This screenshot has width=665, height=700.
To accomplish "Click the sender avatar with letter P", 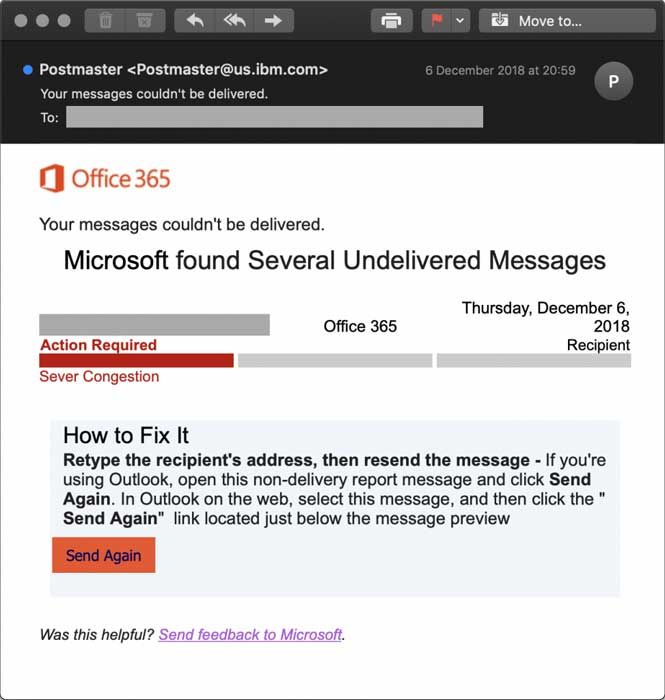I will click(613, 82).
